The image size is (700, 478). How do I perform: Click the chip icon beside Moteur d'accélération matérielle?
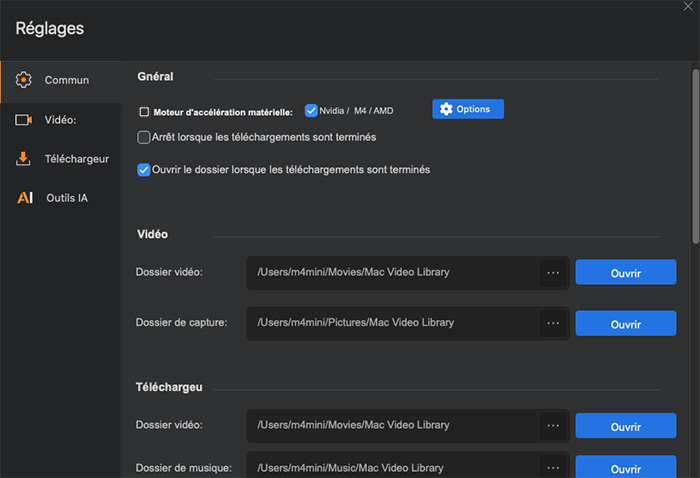(144, 112)
